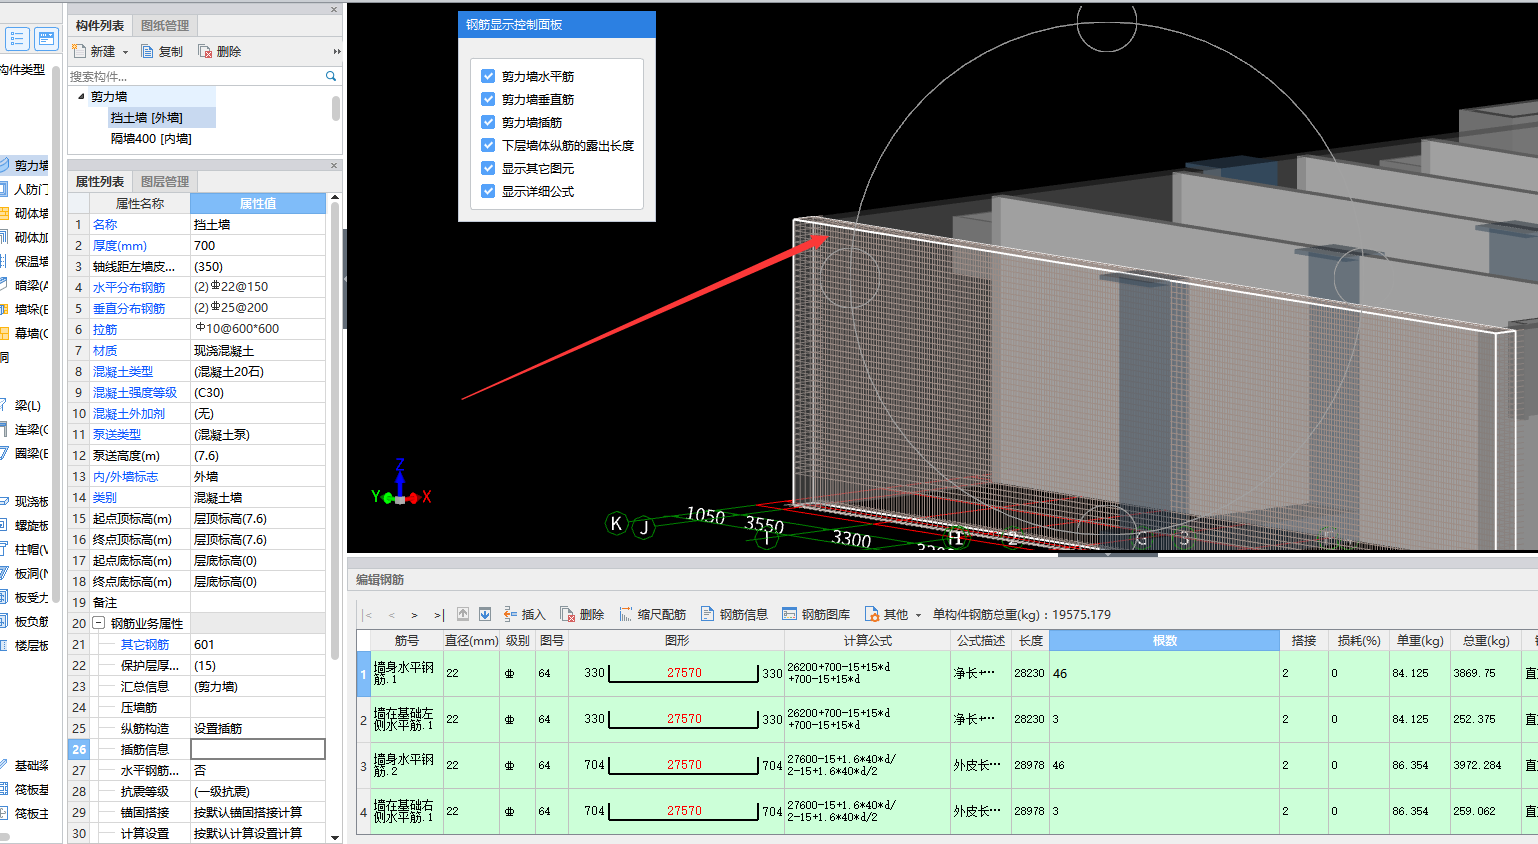1538x844 pixels.
Task: Switch to the 图层管理 tab
Action: coord(165,181)
